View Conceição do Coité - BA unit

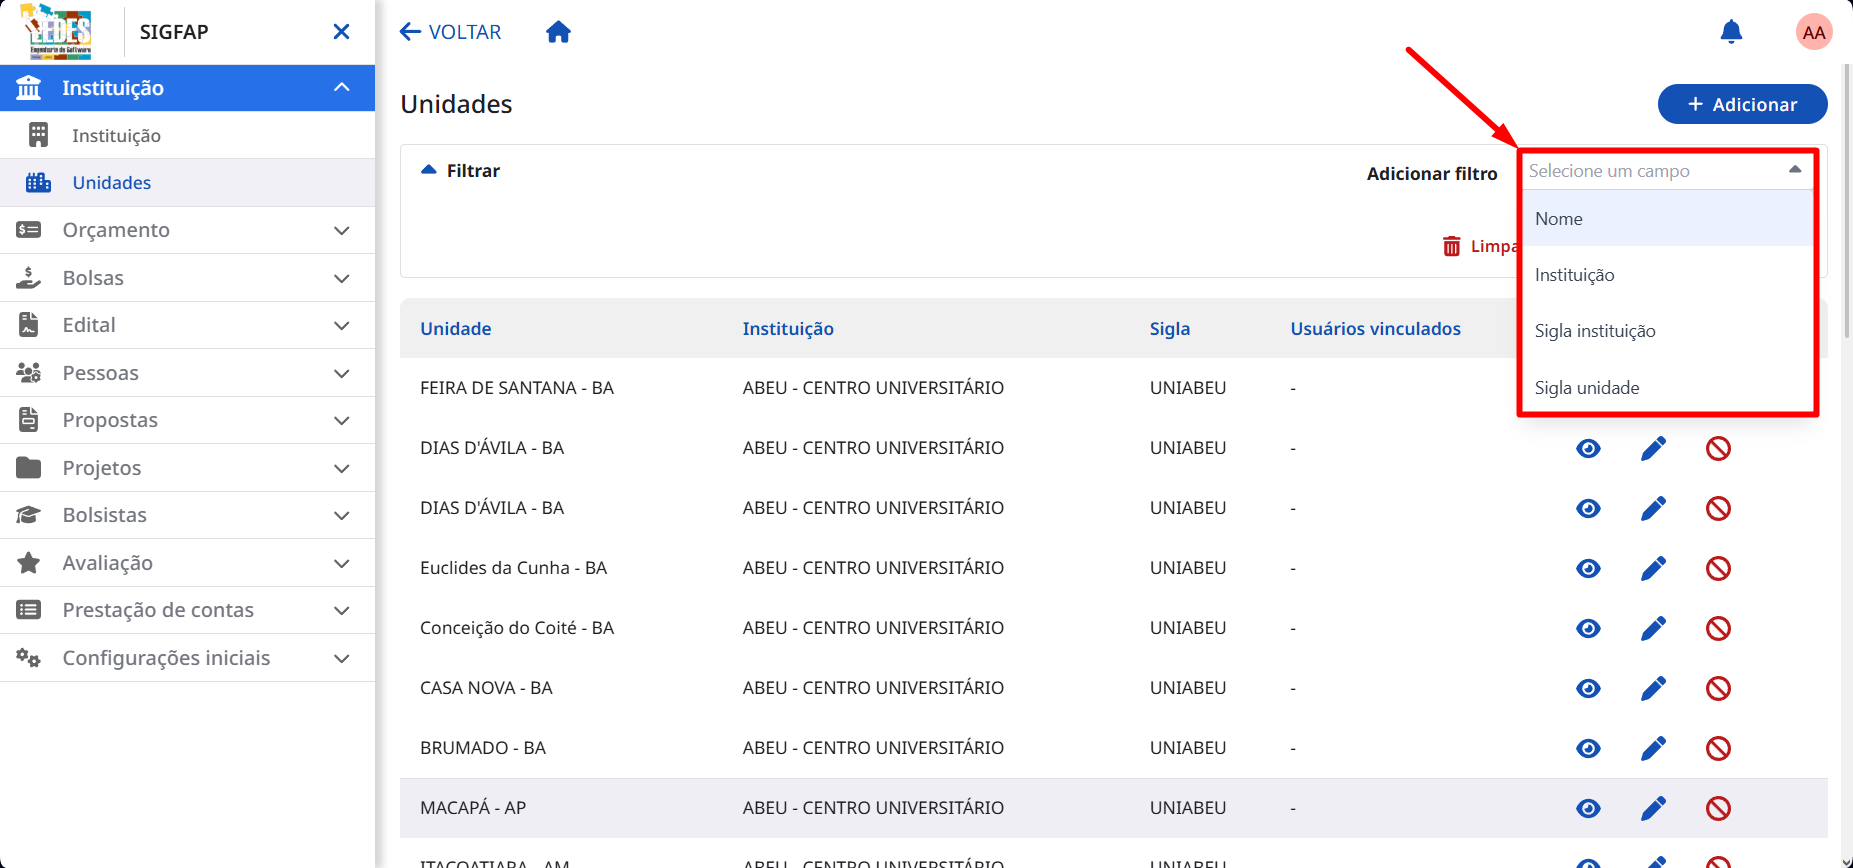pyautogui.click(x=1588, y=628)
